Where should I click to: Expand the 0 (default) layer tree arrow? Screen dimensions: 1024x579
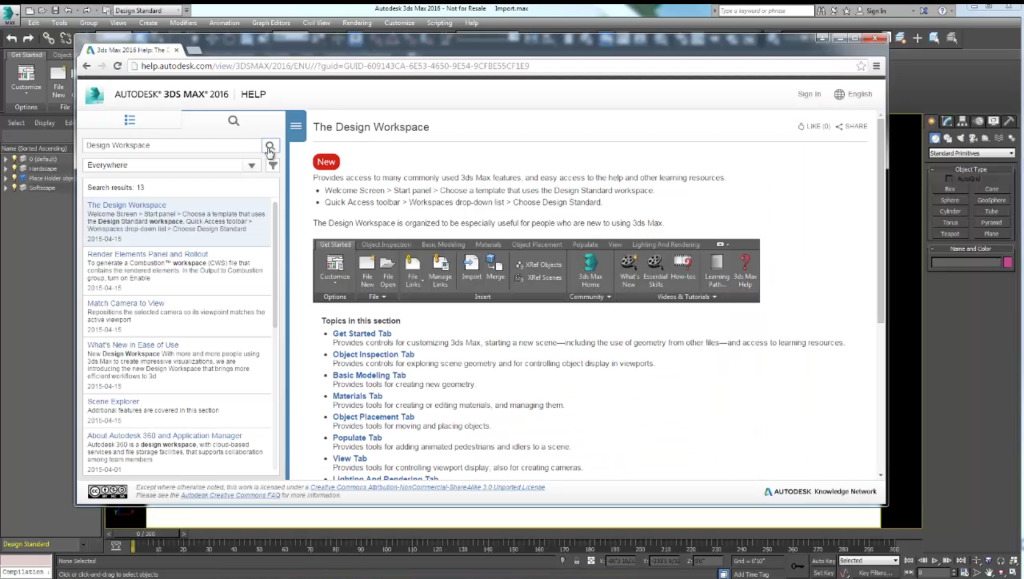point(5,159)
